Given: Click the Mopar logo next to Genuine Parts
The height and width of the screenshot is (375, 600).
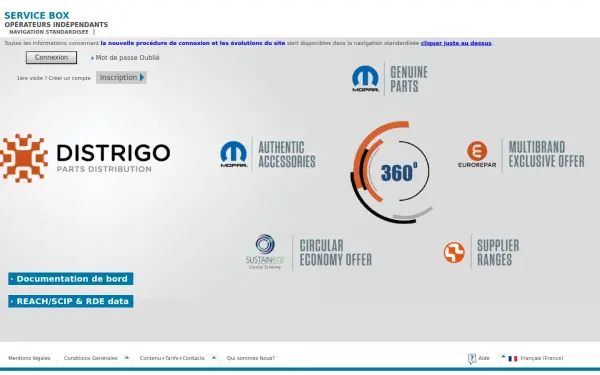Looking at the screenshot, I should (365, 79).
